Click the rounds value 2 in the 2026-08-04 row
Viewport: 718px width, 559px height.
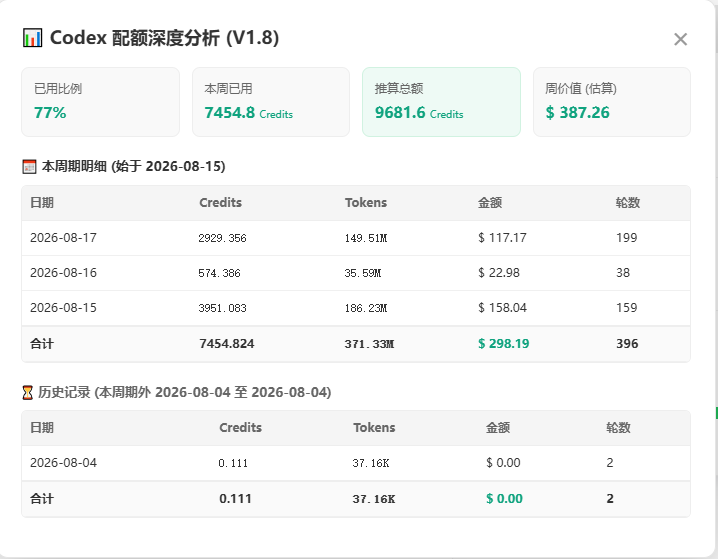(609, 463)
